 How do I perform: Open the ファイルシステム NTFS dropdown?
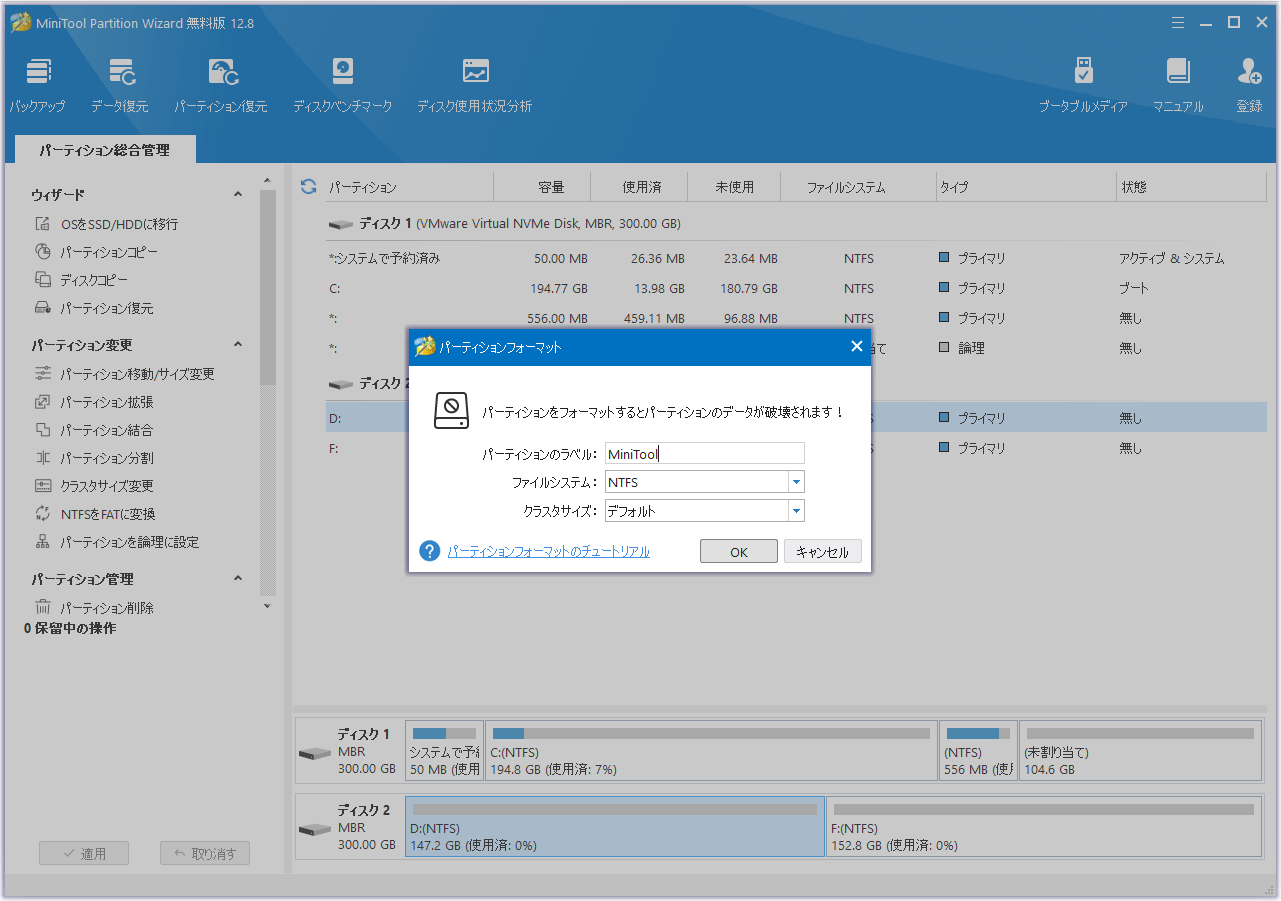pos(796,482)
